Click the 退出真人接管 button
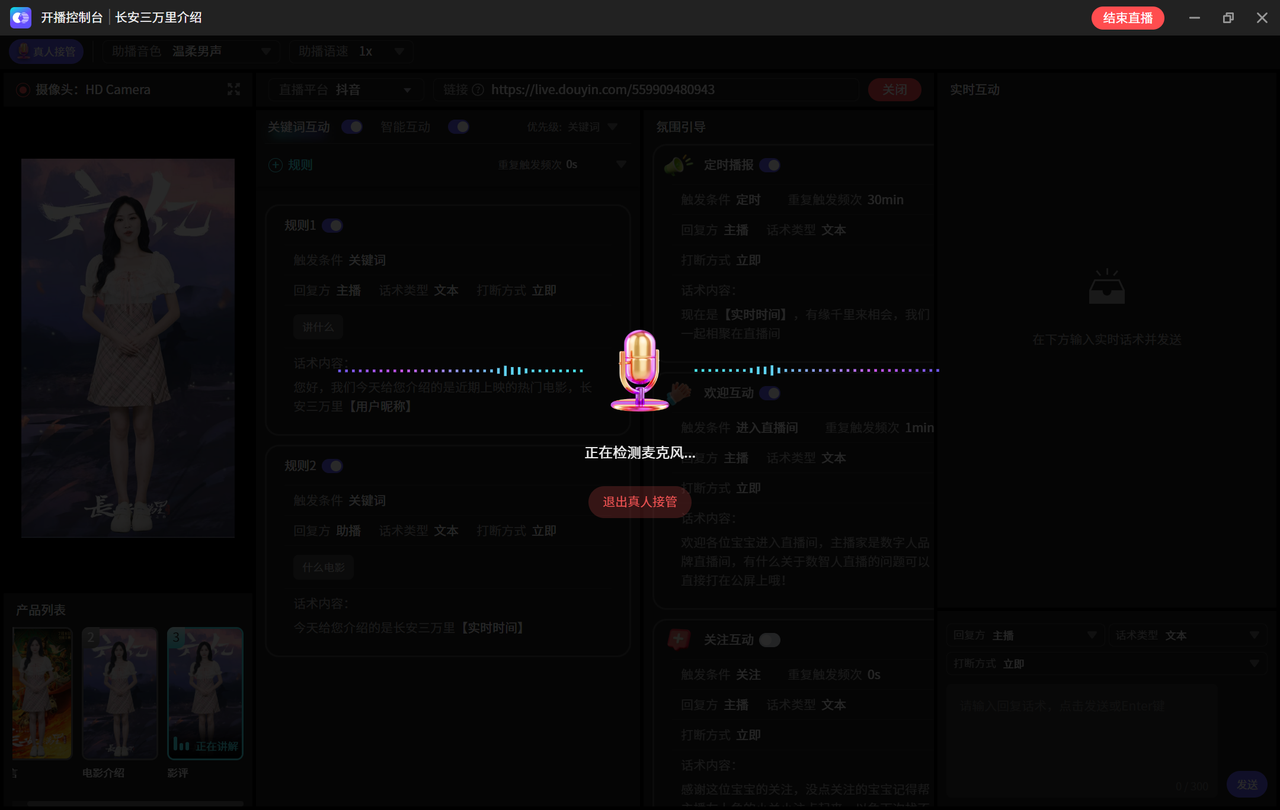The image size is (1280, 810). pyautogui.click(x=640, y=501)
